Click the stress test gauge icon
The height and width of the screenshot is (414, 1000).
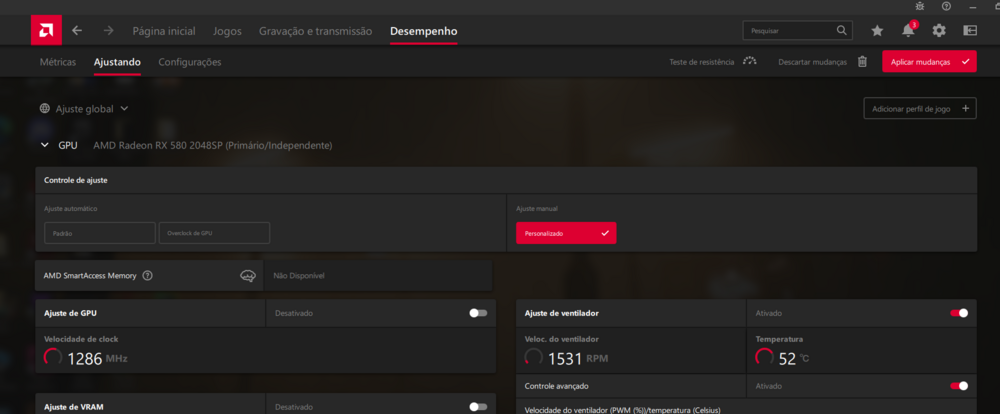point(750,61)
